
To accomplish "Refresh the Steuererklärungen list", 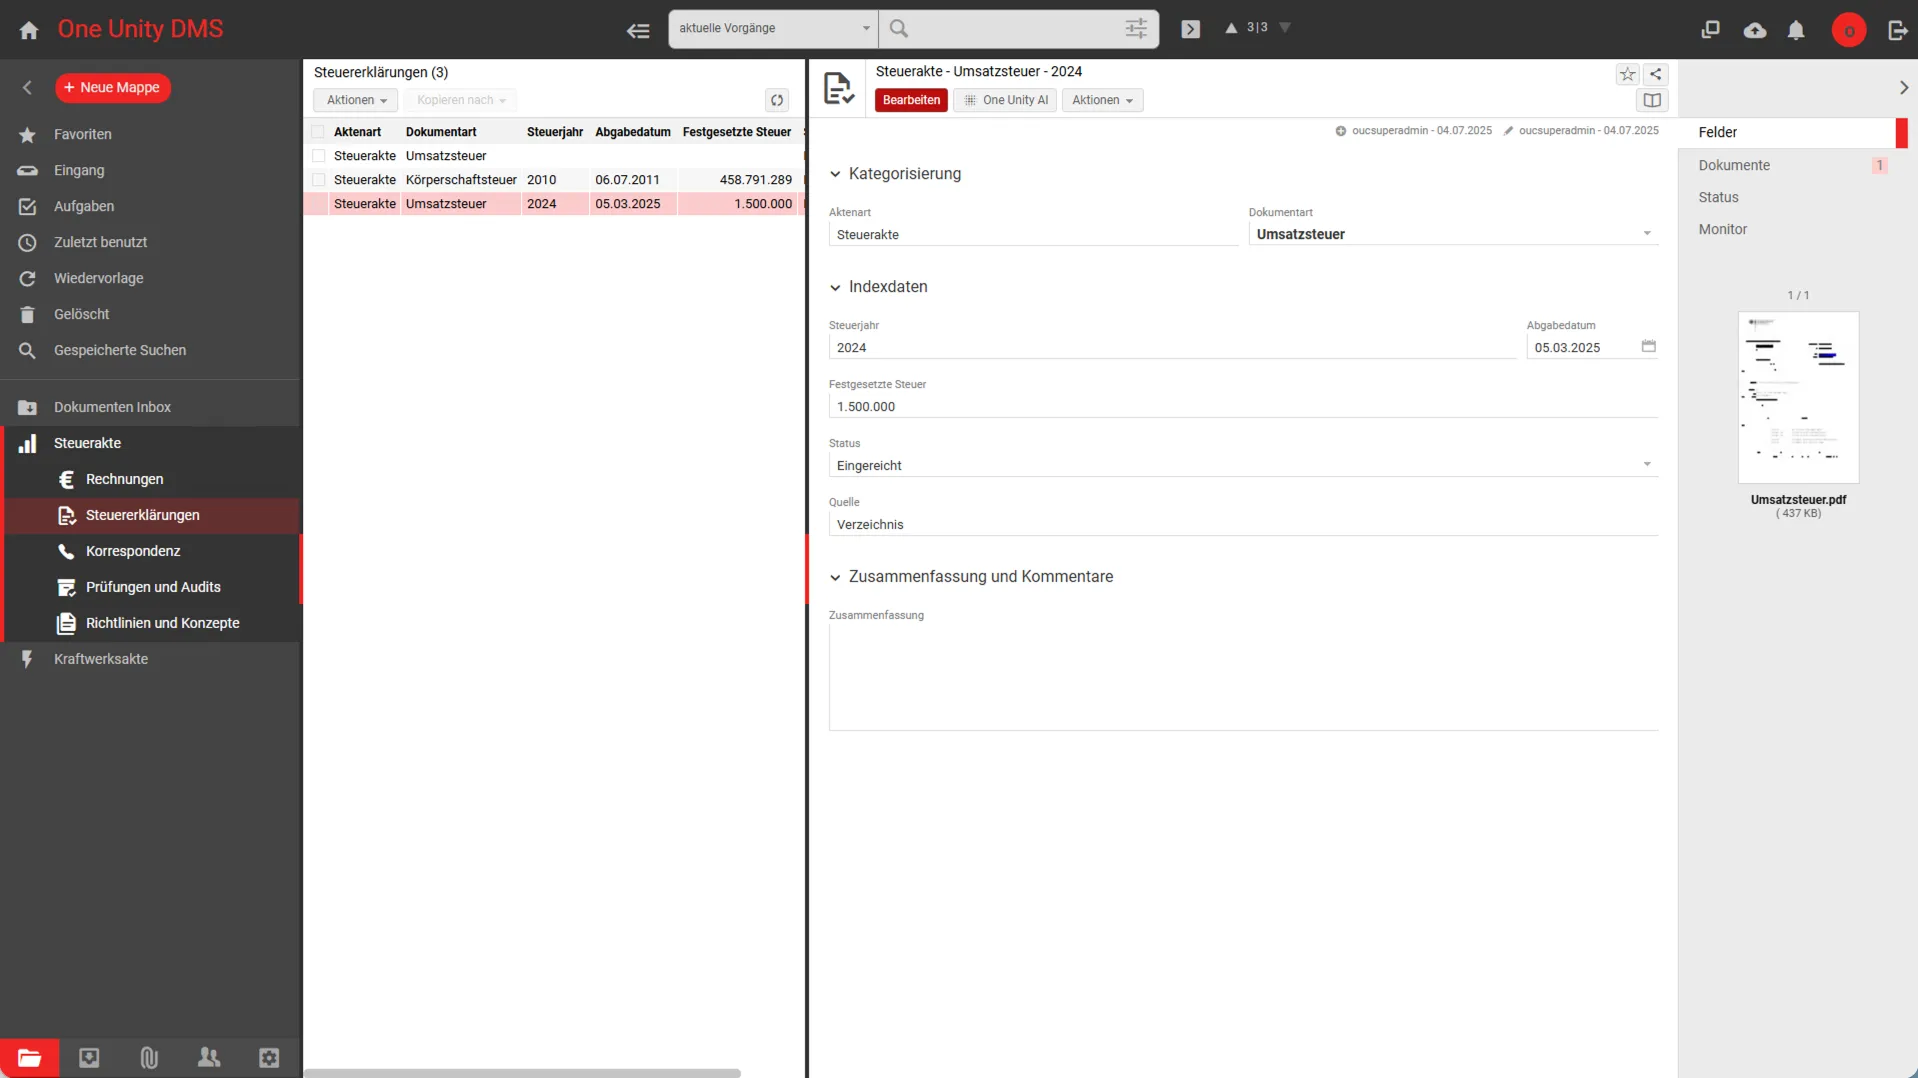I will [x=777, y=100].
